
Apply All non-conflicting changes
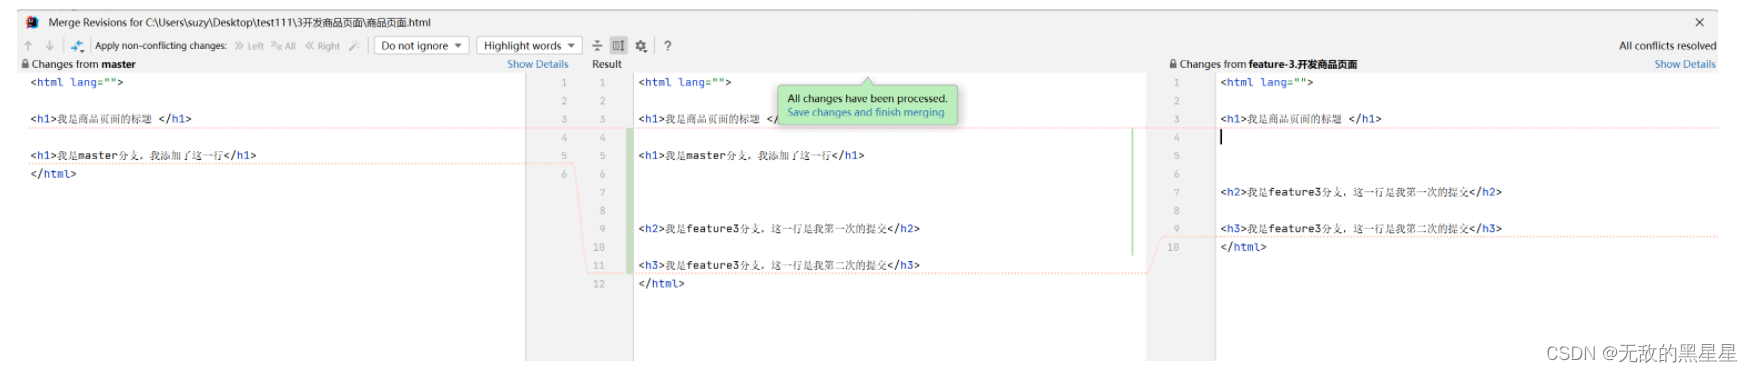[x=284, y=46]
